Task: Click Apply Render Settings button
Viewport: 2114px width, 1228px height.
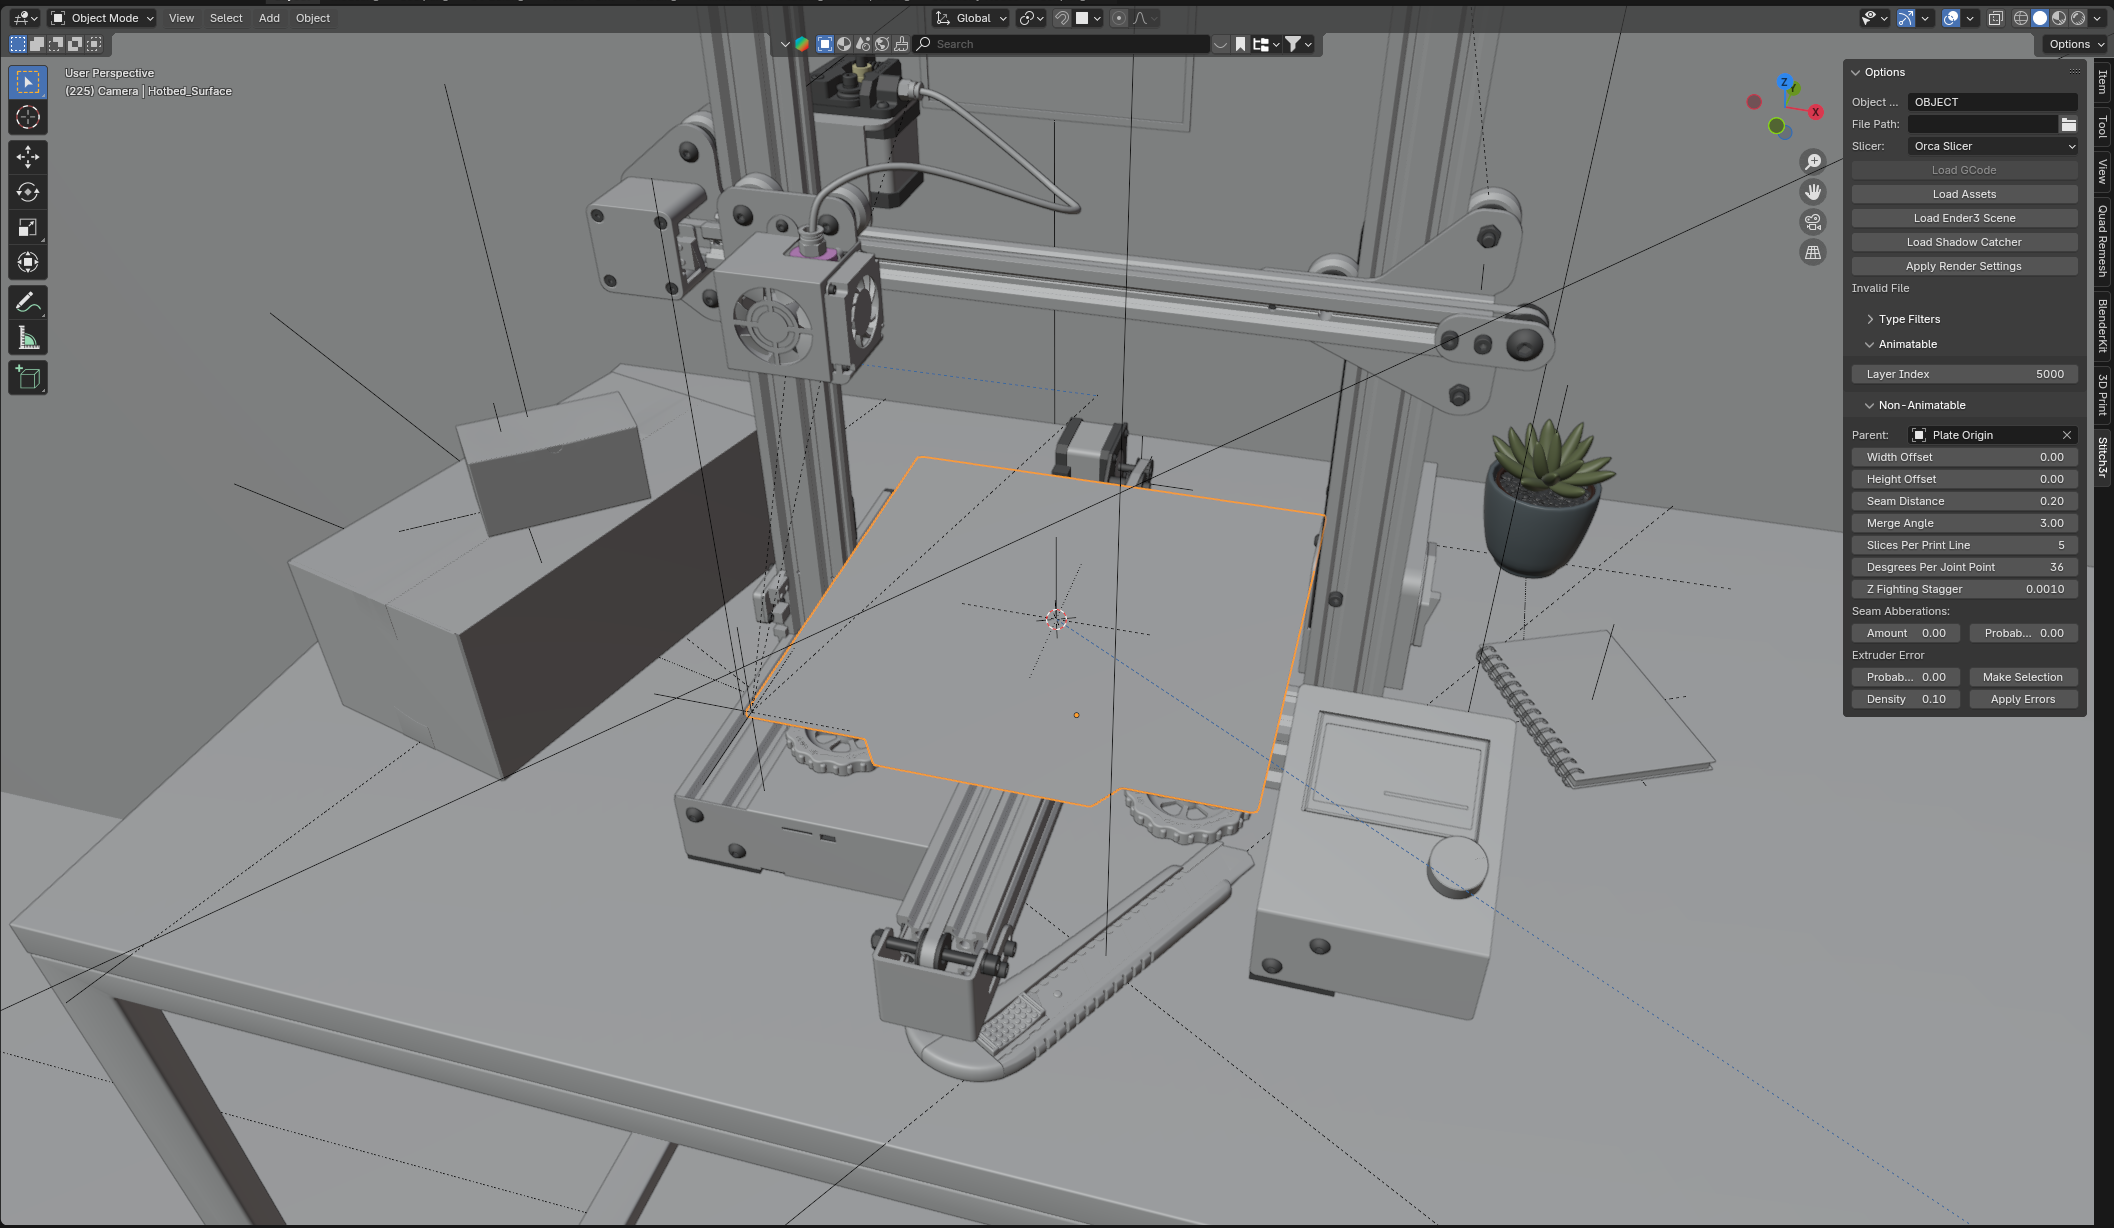Action: tap(1963, 266)
